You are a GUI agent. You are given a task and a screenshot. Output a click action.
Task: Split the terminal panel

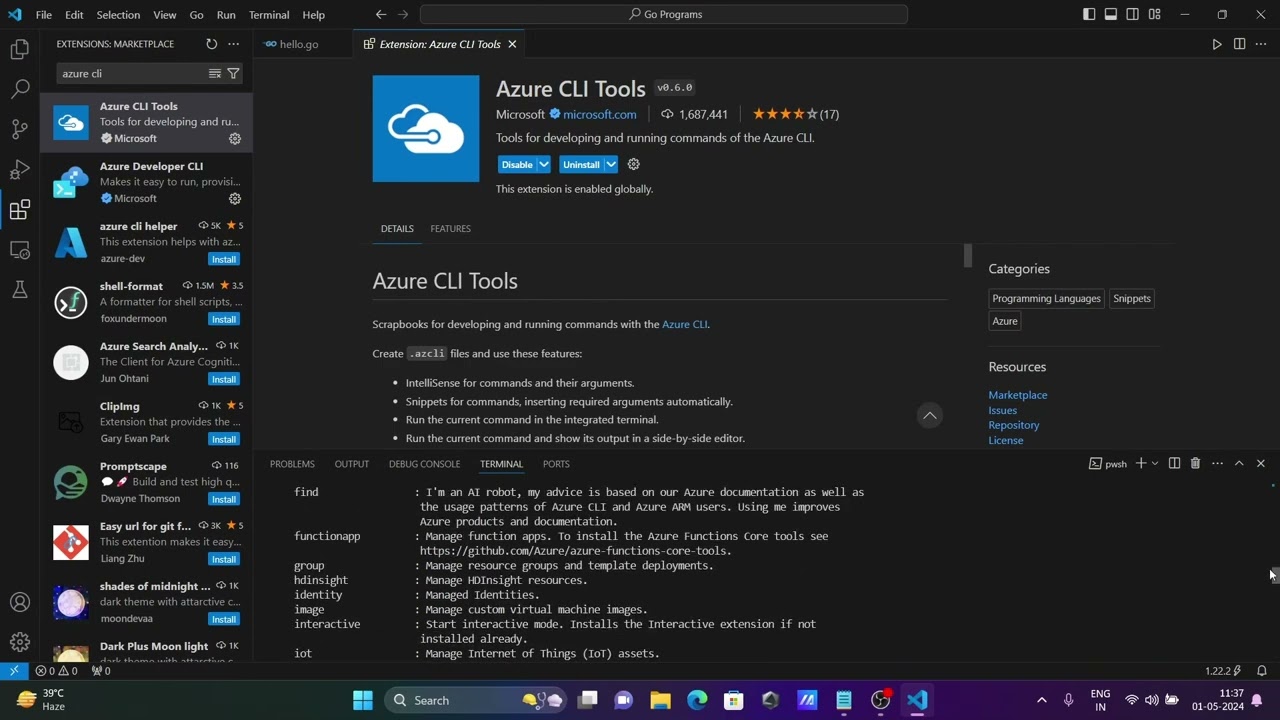(1175, 463)
